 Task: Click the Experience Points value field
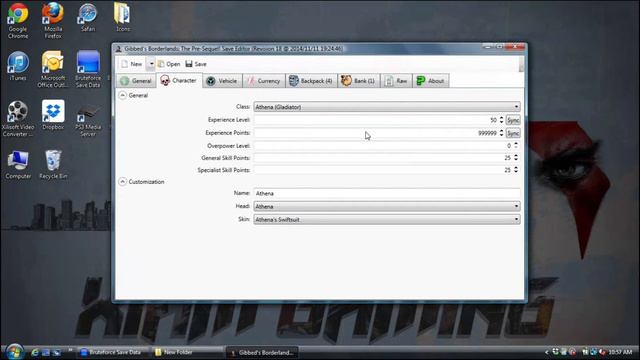[x=376, y=133]
